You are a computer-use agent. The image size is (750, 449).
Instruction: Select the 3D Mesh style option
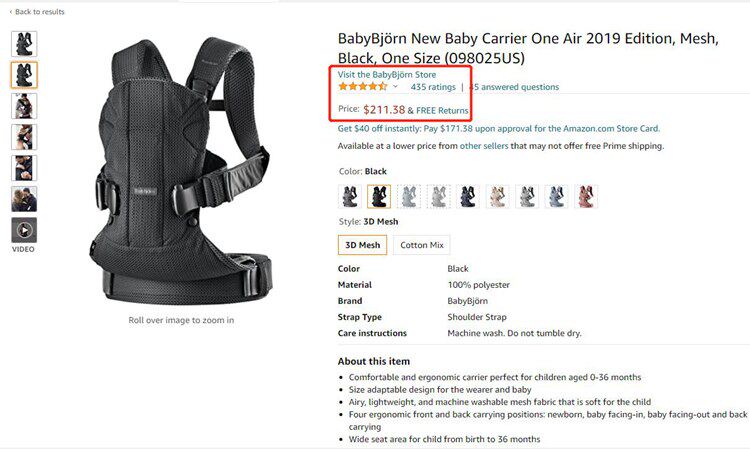point(363,245)
